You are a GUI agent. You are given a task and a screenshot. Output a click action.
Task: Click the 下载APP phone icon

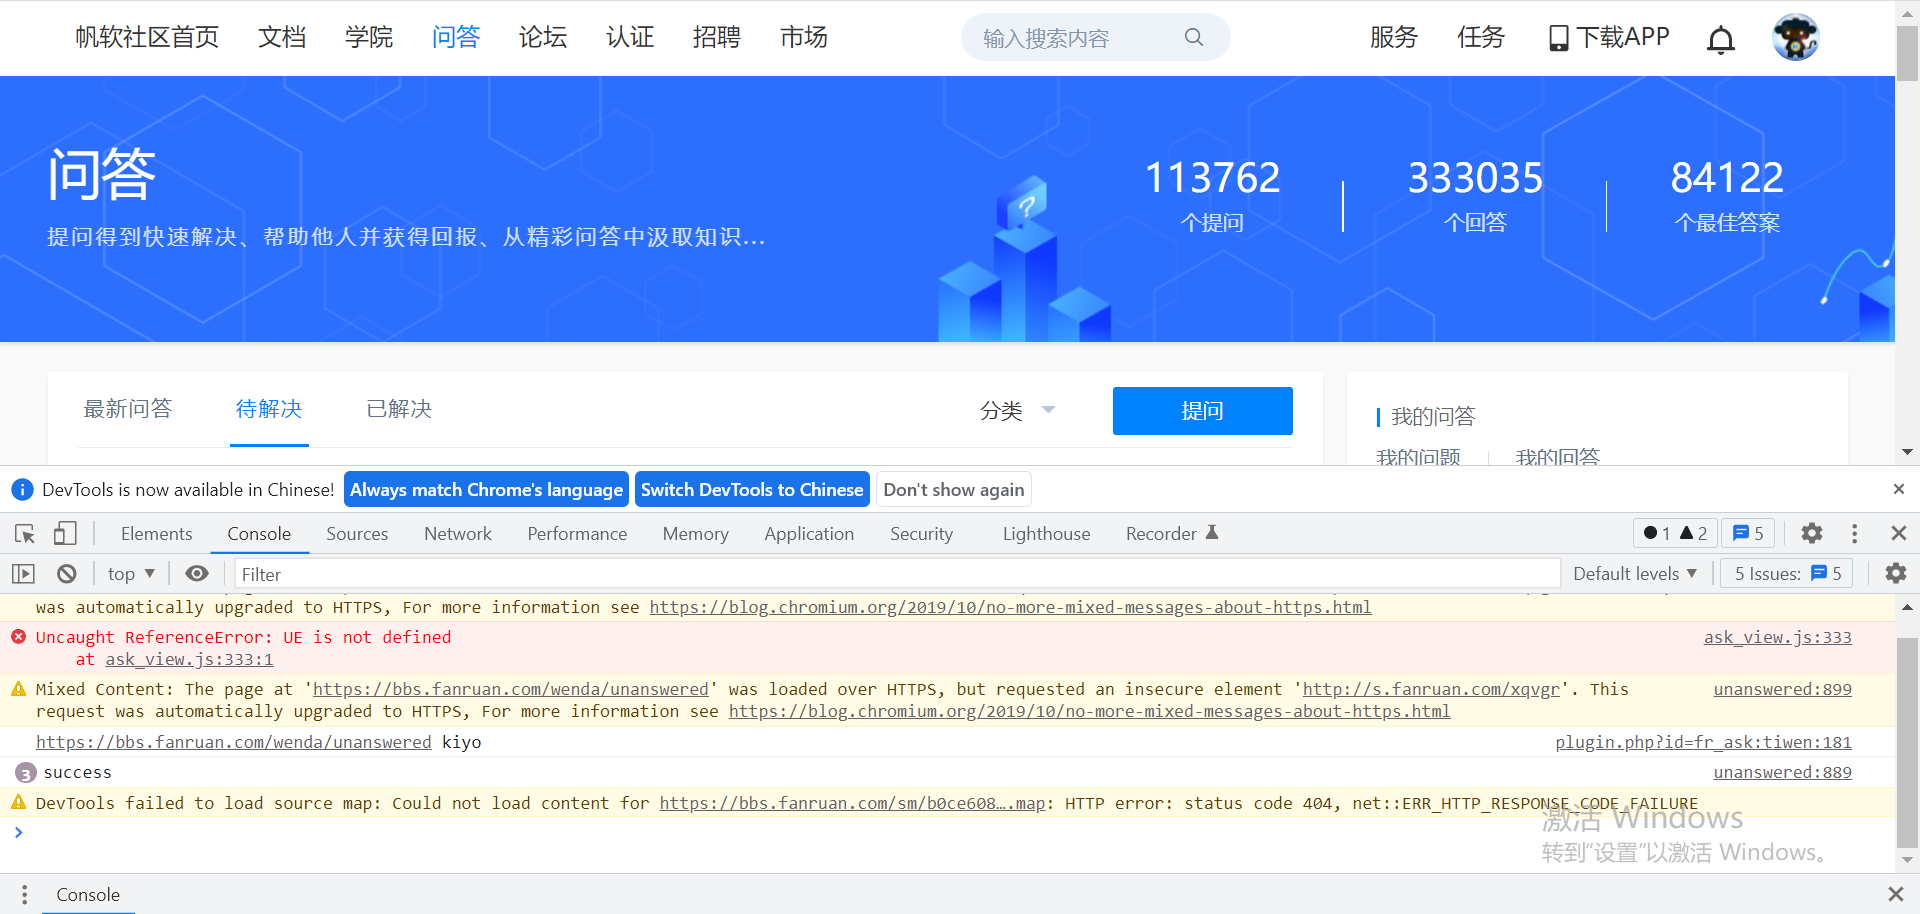click(1558, 38)
